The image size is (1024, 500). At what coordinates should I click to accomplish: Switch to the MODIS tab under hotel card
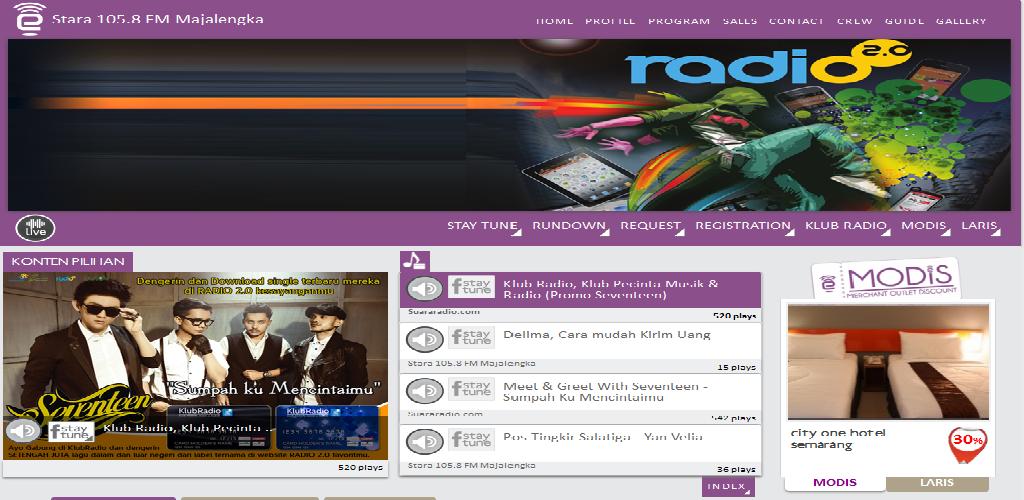(x=835, y=483)
